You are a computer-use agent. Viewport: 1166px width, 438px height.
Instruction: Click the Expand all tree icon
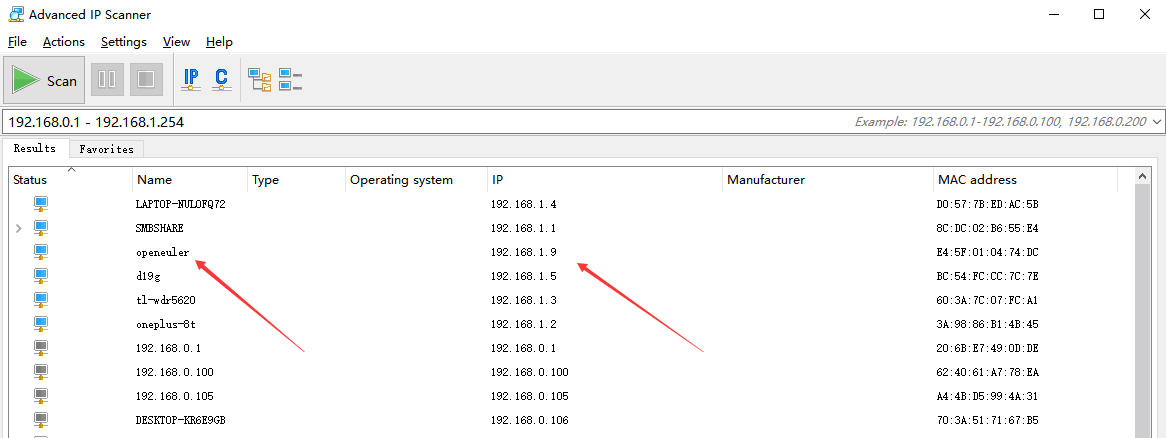(260, 80)
